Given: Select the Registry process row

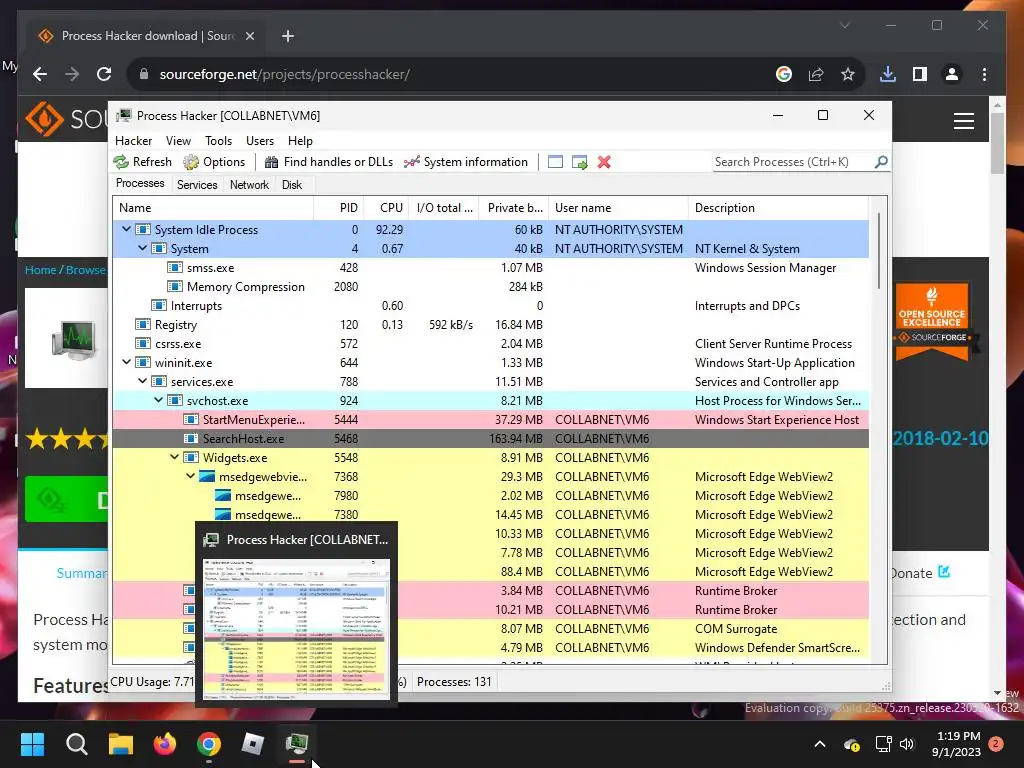Looking at the screenshot, I should point(490,325).
